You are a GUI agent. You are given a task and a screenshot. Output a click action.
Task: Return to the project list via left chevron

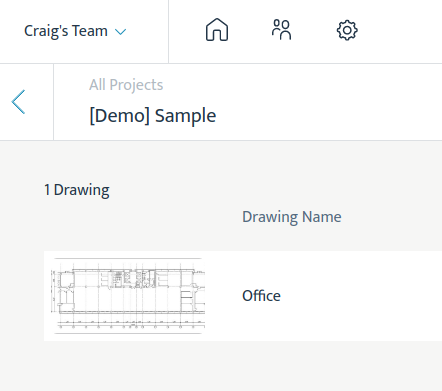pyautogui.click(x=18, y=102)
